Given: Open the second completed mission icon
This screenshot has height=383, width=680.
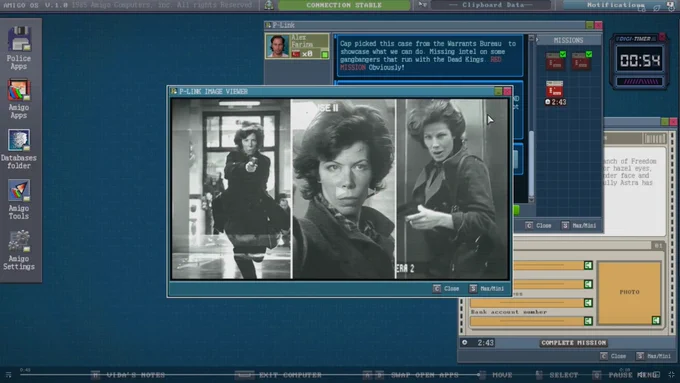Looking at the screenshot, I should click(581, 61).
